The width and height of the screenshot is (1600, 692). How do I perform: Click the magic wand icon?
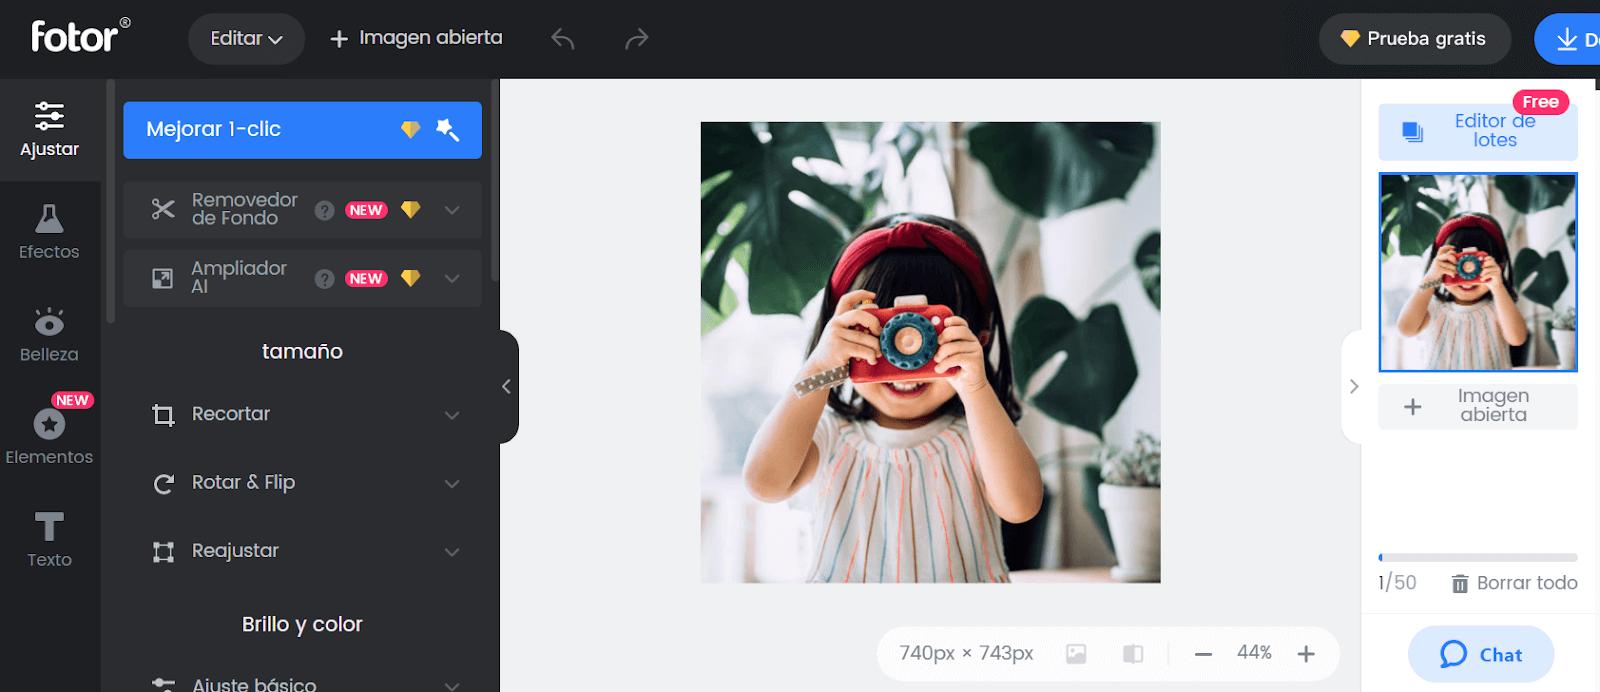(x=447, y=130)
